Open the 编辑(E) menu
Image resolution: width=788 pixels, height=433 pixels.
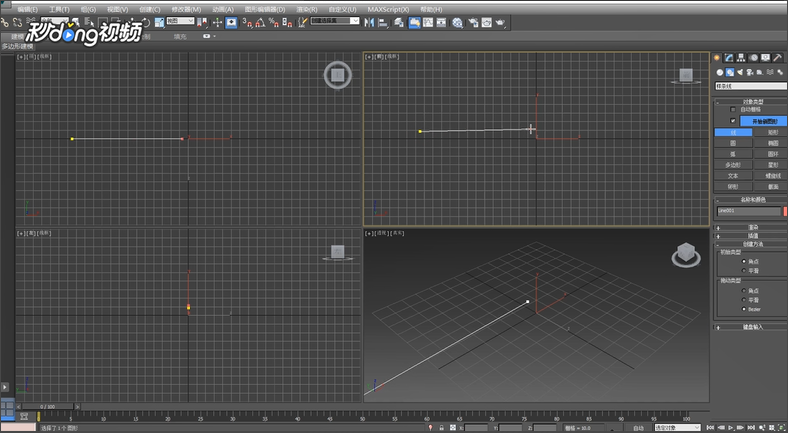(x=27, y=10)
